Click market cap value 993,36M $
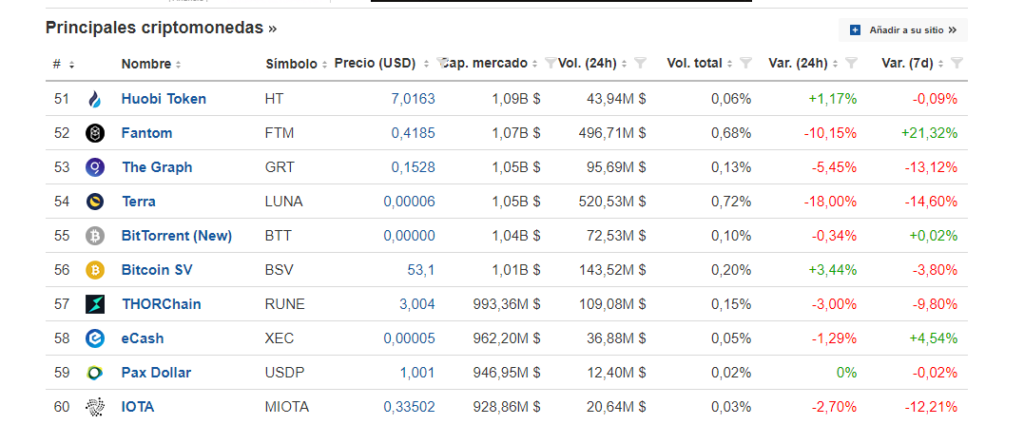This screenshot has height=444, width=1024. pyautogui.click(x=507, y=304)
